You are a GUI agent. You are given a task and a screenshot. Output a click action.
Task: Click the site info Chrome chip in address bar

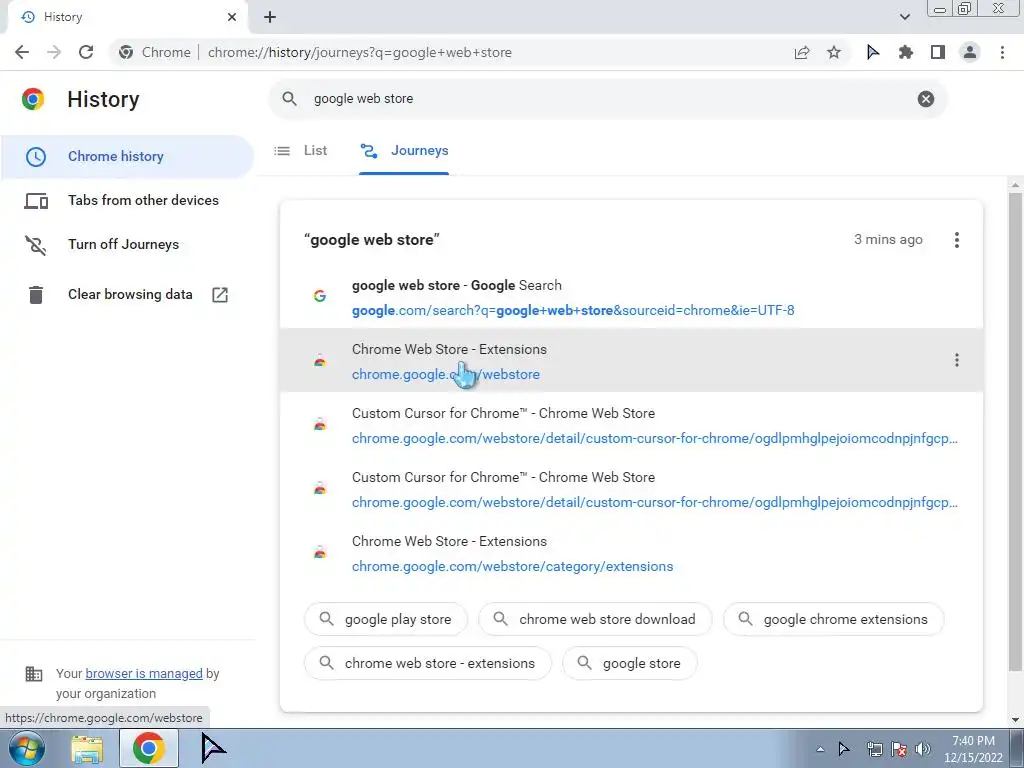156,52
